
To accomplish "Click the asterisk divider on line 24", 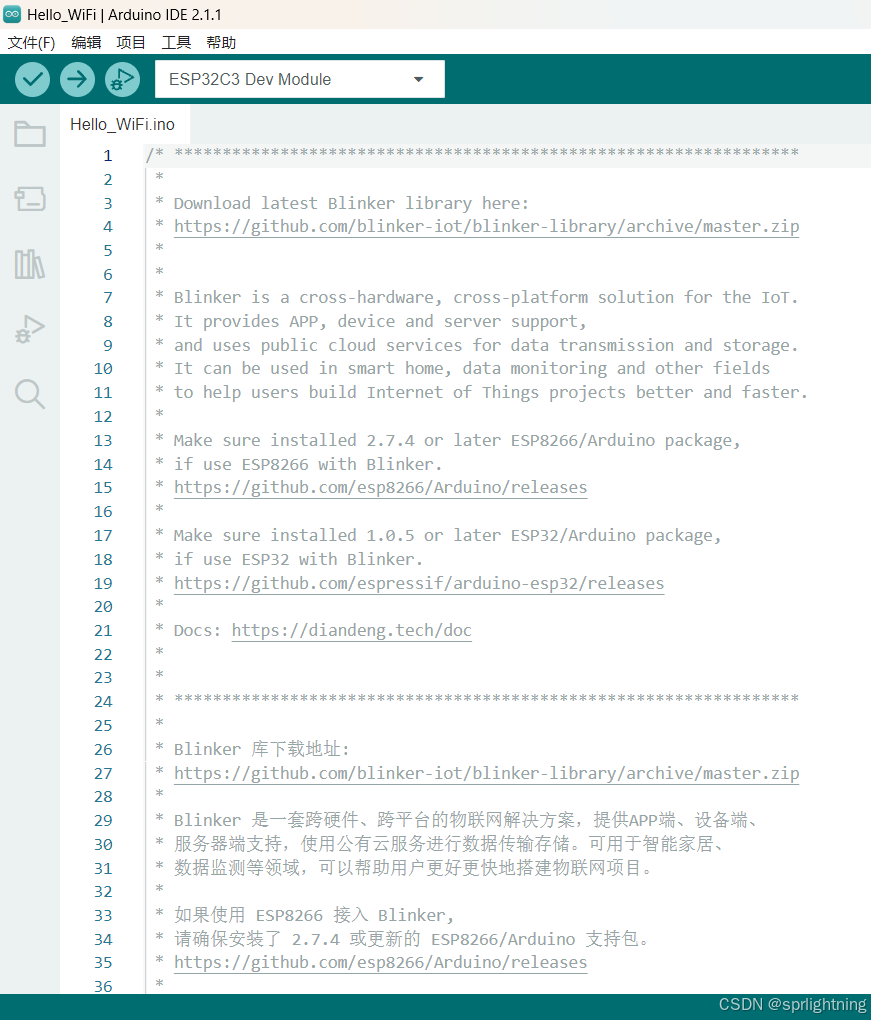I will [487, 699].
